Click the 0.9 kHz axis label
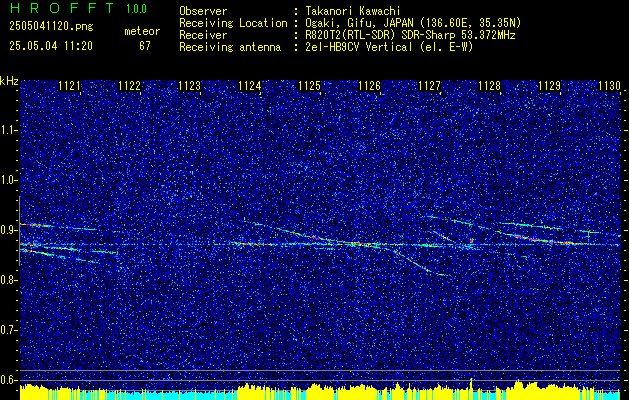The height and width of the screenshot is (400, 629). coord(9,230)
